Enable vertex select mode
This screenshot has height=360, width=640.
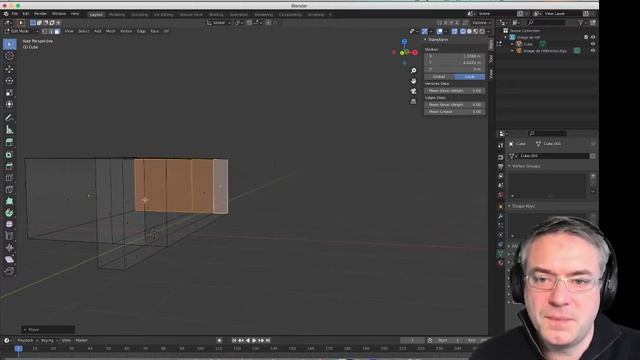44,31
